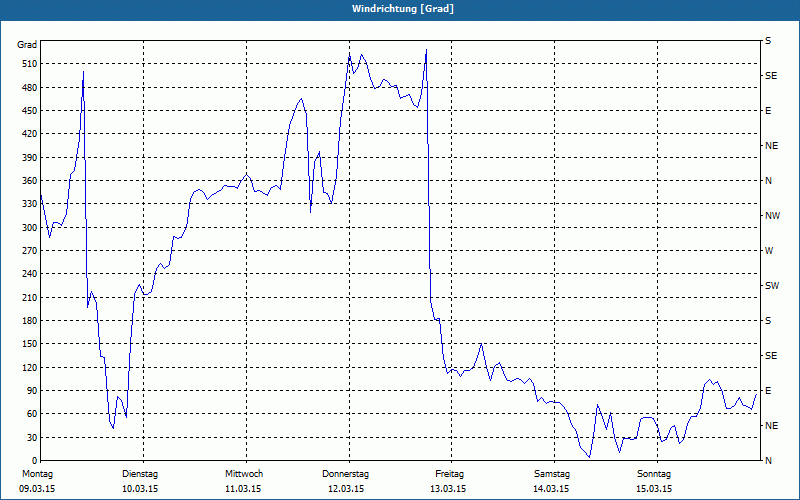The image size is (800, 500).
Task: Select the "Grad" axis unit label
Action: pos(27,45)
